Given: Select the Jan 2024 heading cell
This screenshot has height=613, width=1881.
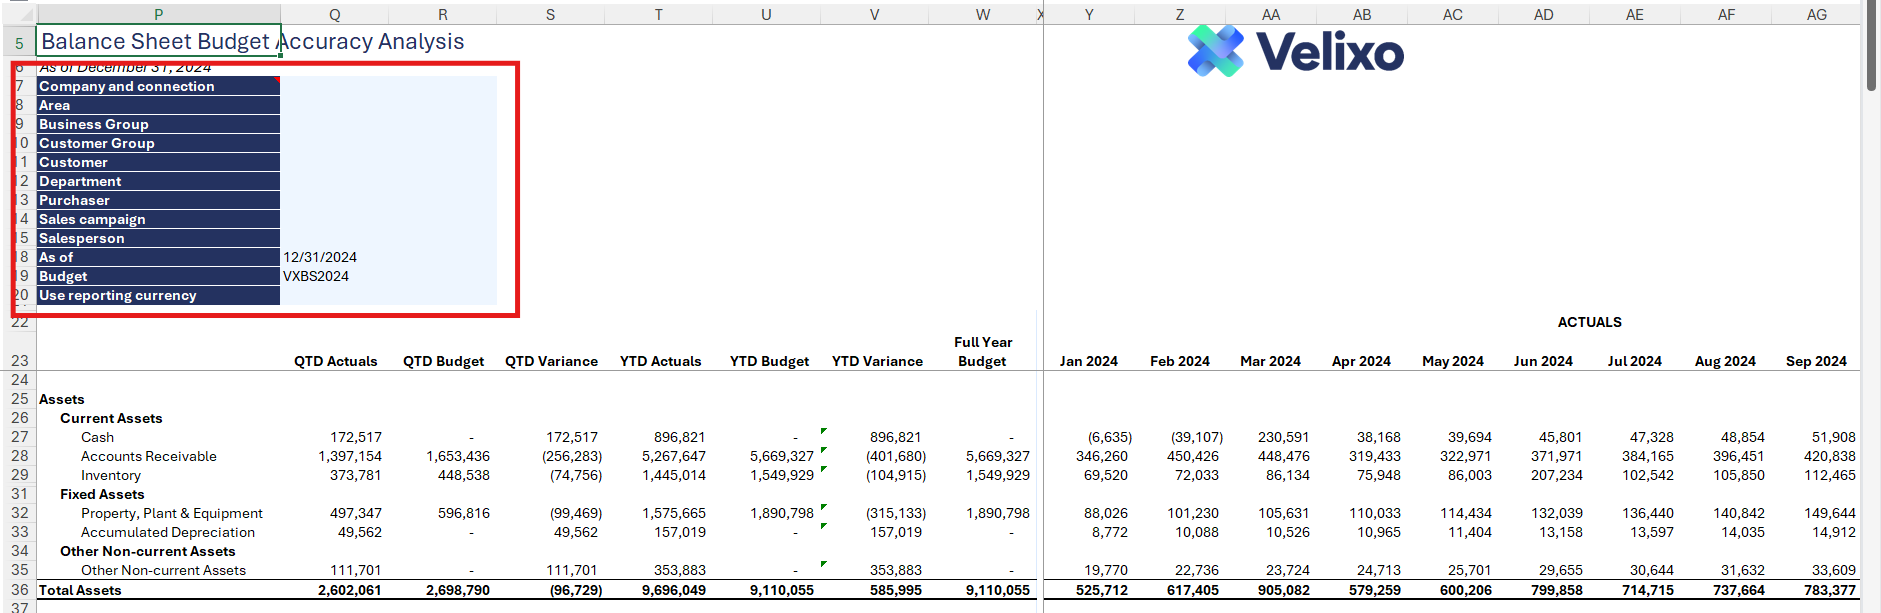Looking at the screenshot, I should pyautogui.click(x=1088, y=361).
